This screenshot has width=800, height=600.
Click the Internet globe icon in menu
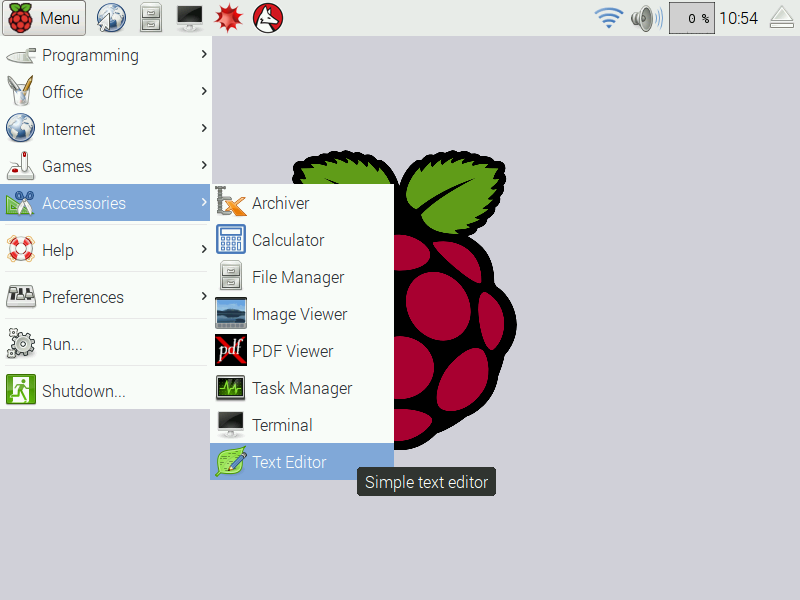(x=20, y=128)
